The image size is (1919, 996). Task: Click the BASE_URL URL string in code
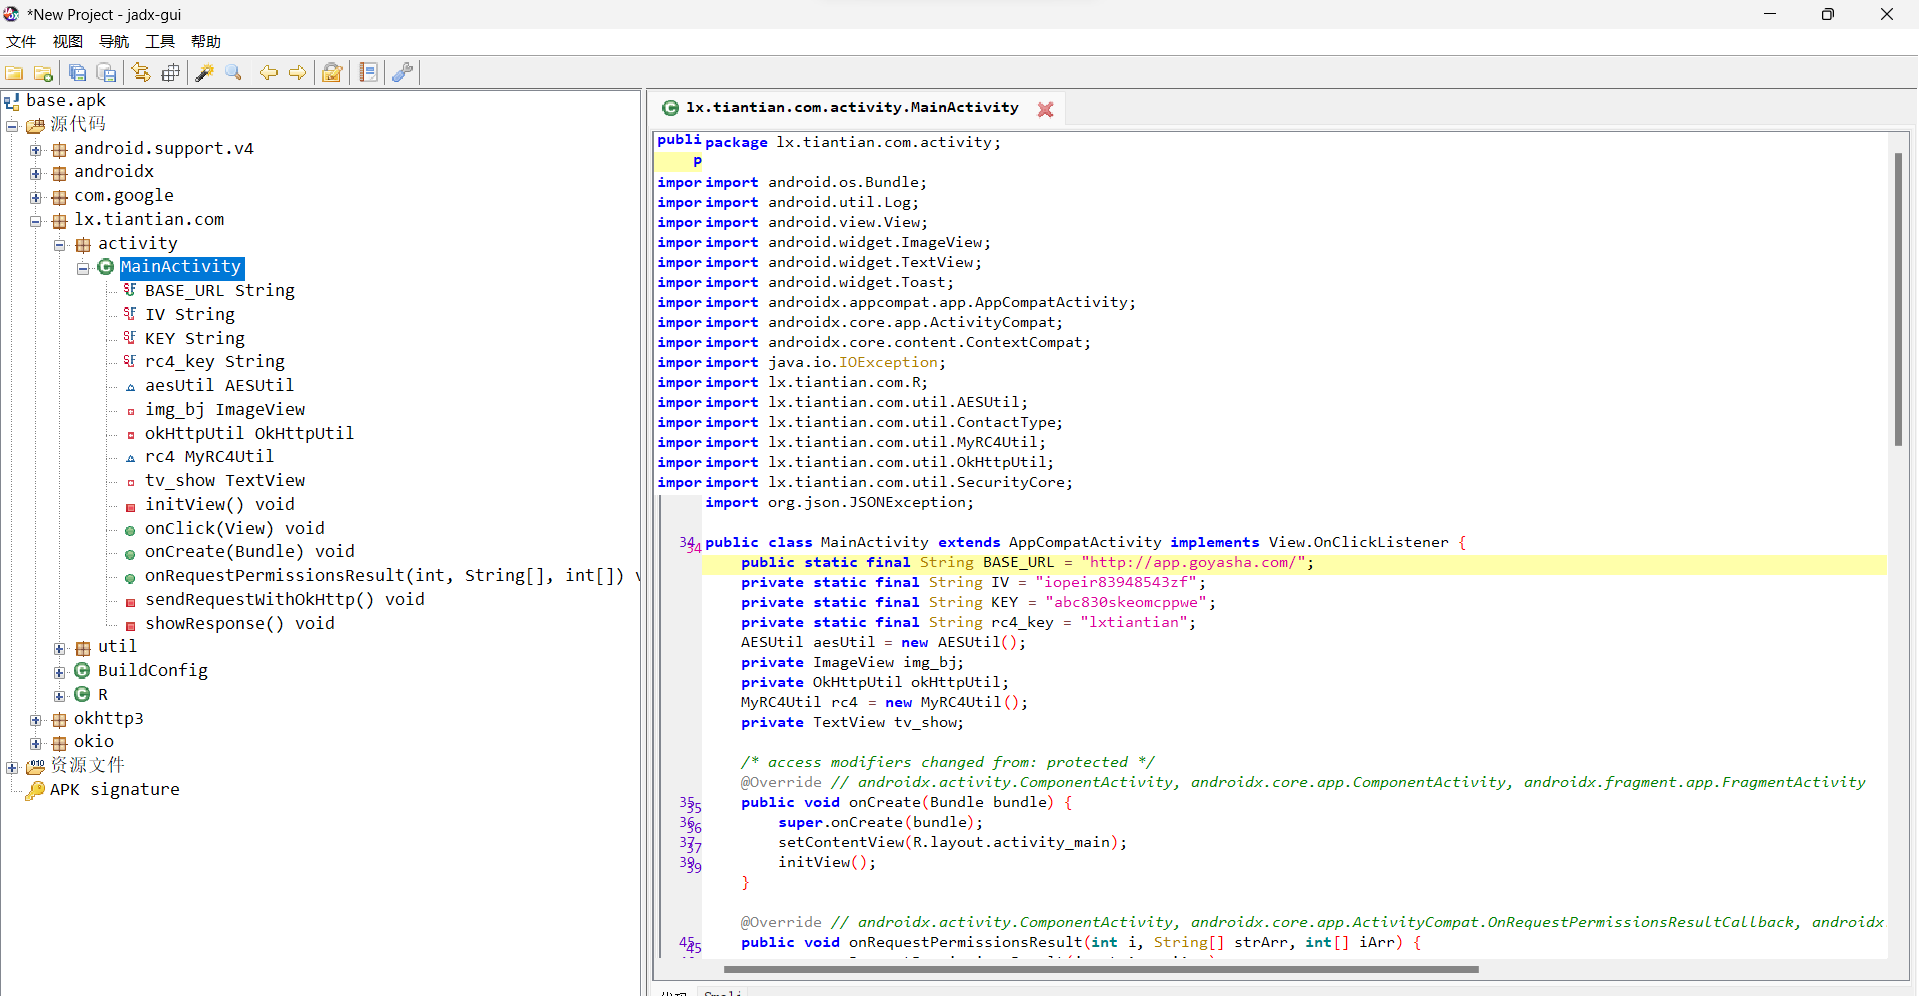(x=1194, y=563)
